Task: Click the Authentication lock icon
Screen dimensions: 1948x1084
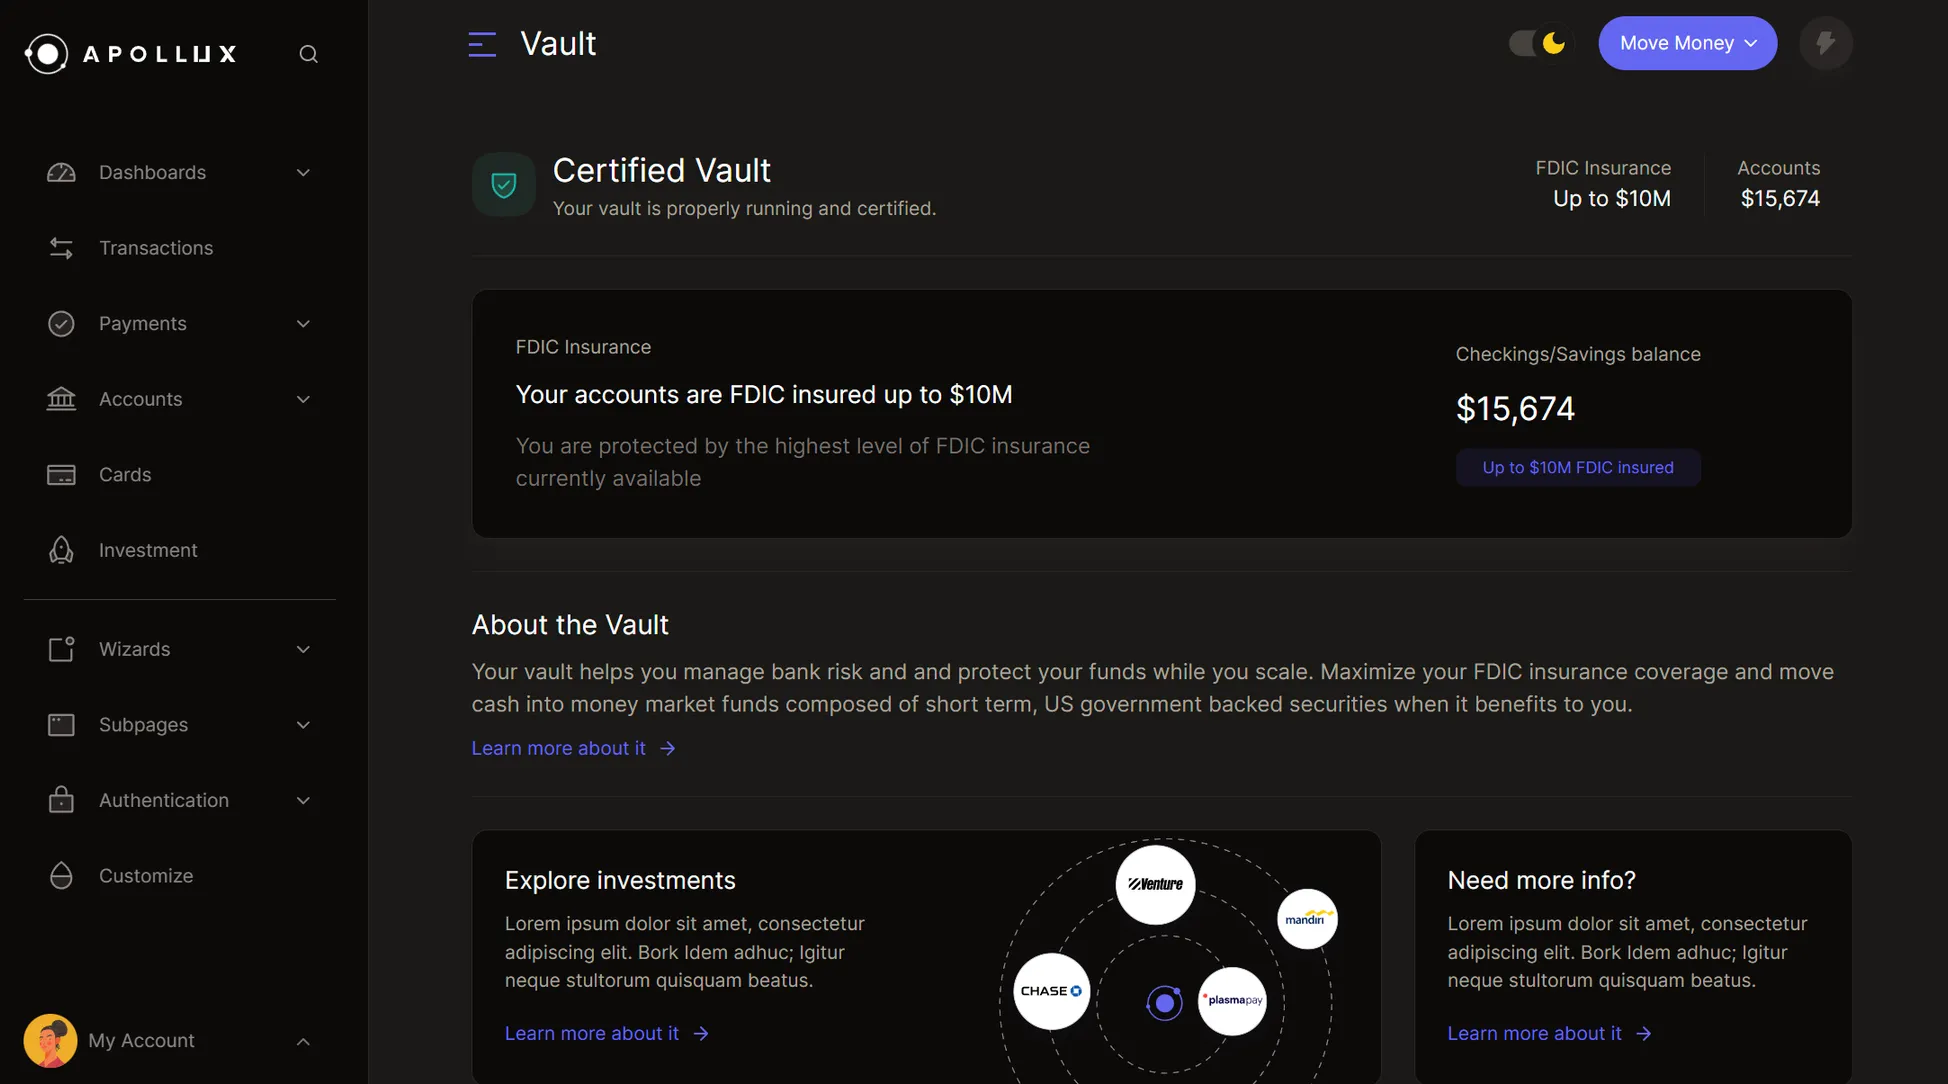Action: [x=61, y=800]
